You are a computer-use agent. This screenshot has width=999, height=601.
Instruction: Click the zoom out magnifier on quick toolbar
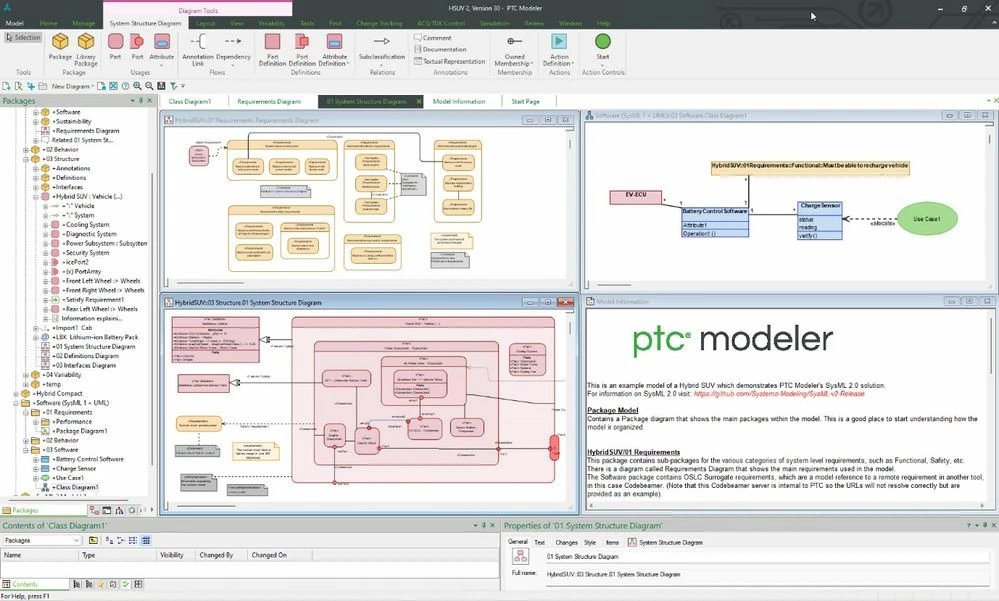click(x=148, y=86)
